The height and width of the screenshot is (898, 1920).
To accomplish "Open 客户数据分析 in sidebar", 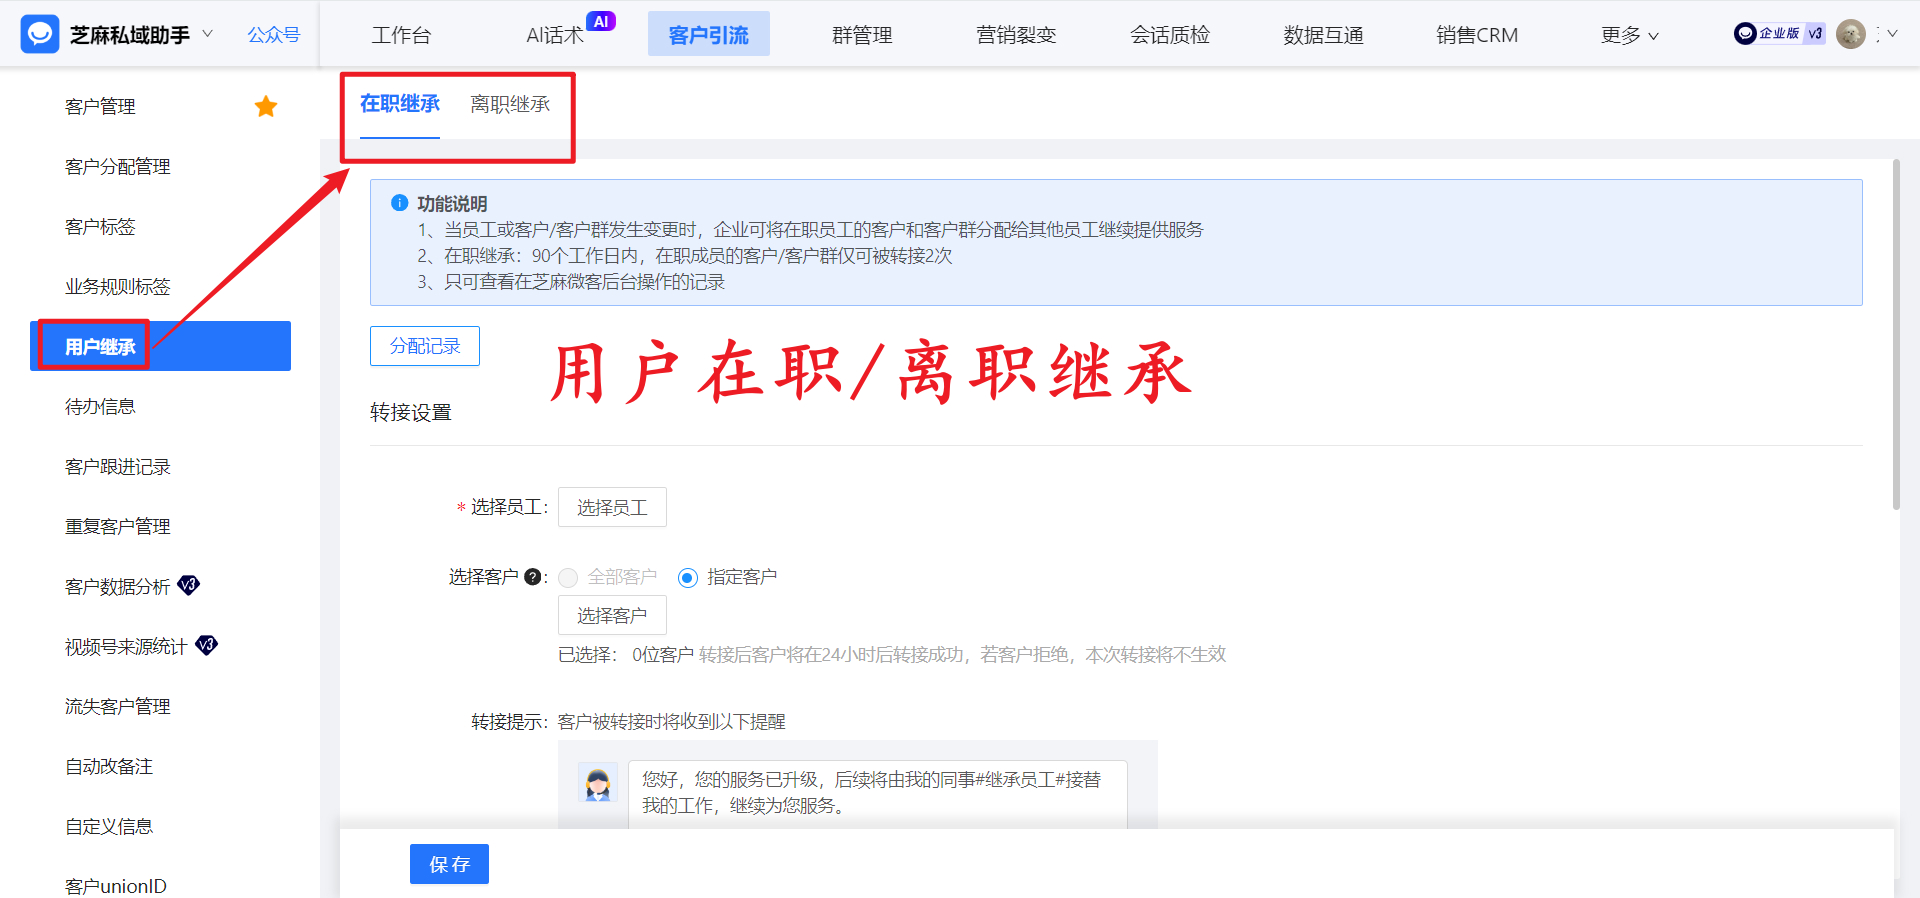I will (x=117, y=586).
